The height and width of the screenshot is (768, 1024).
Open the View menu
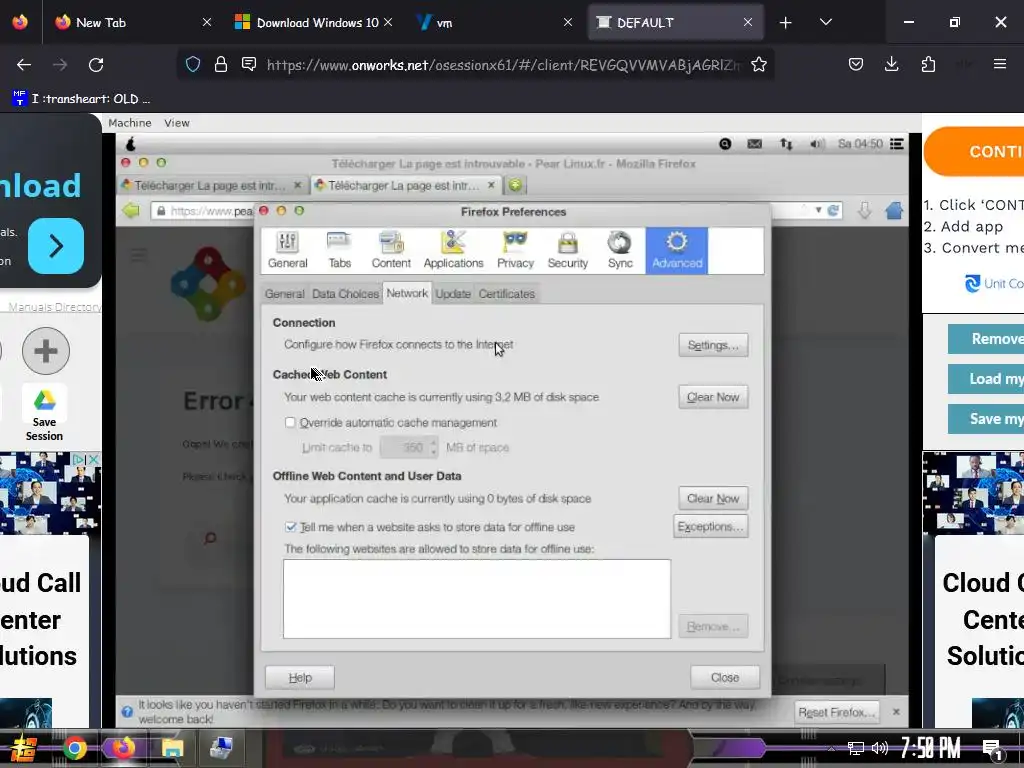coord(176,123)
